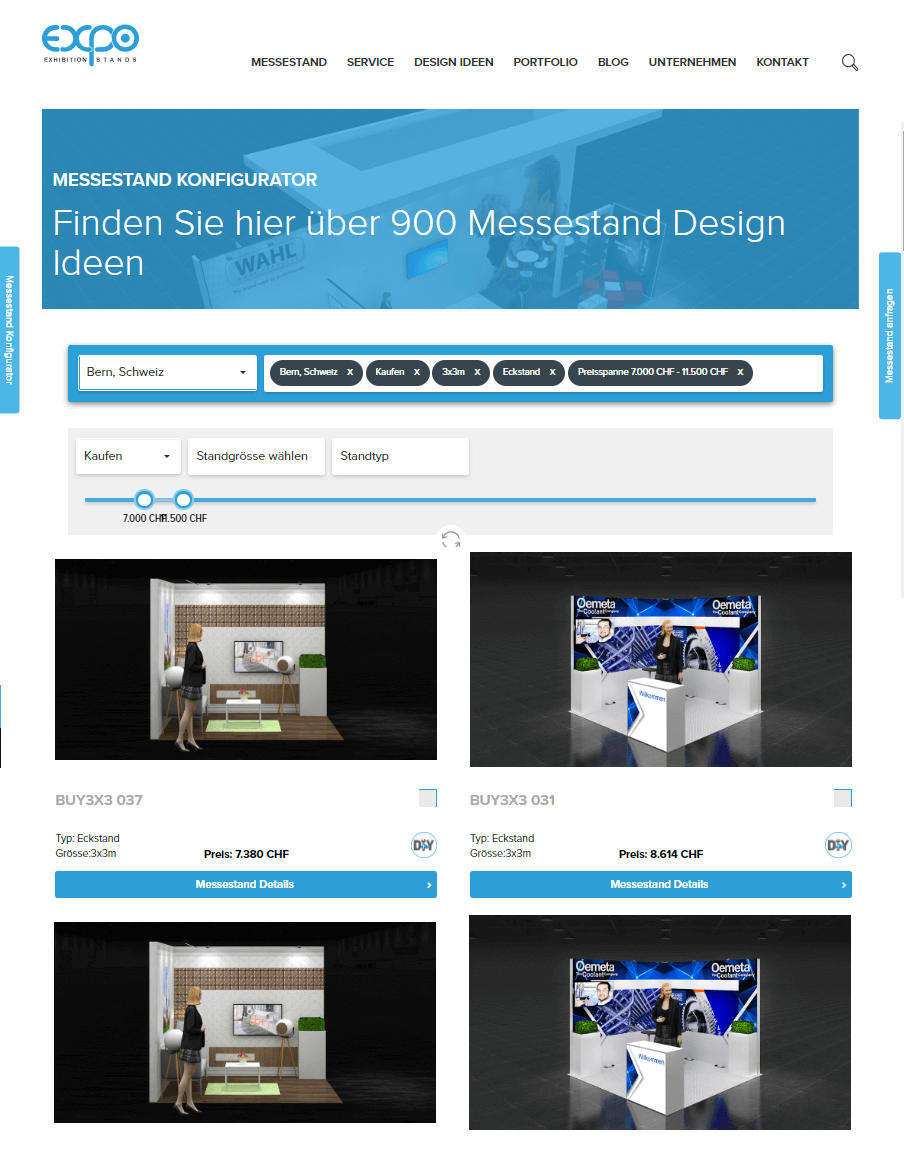Remove the 'Bern, Schweiz' filter tag

click(x=350, y=372)
